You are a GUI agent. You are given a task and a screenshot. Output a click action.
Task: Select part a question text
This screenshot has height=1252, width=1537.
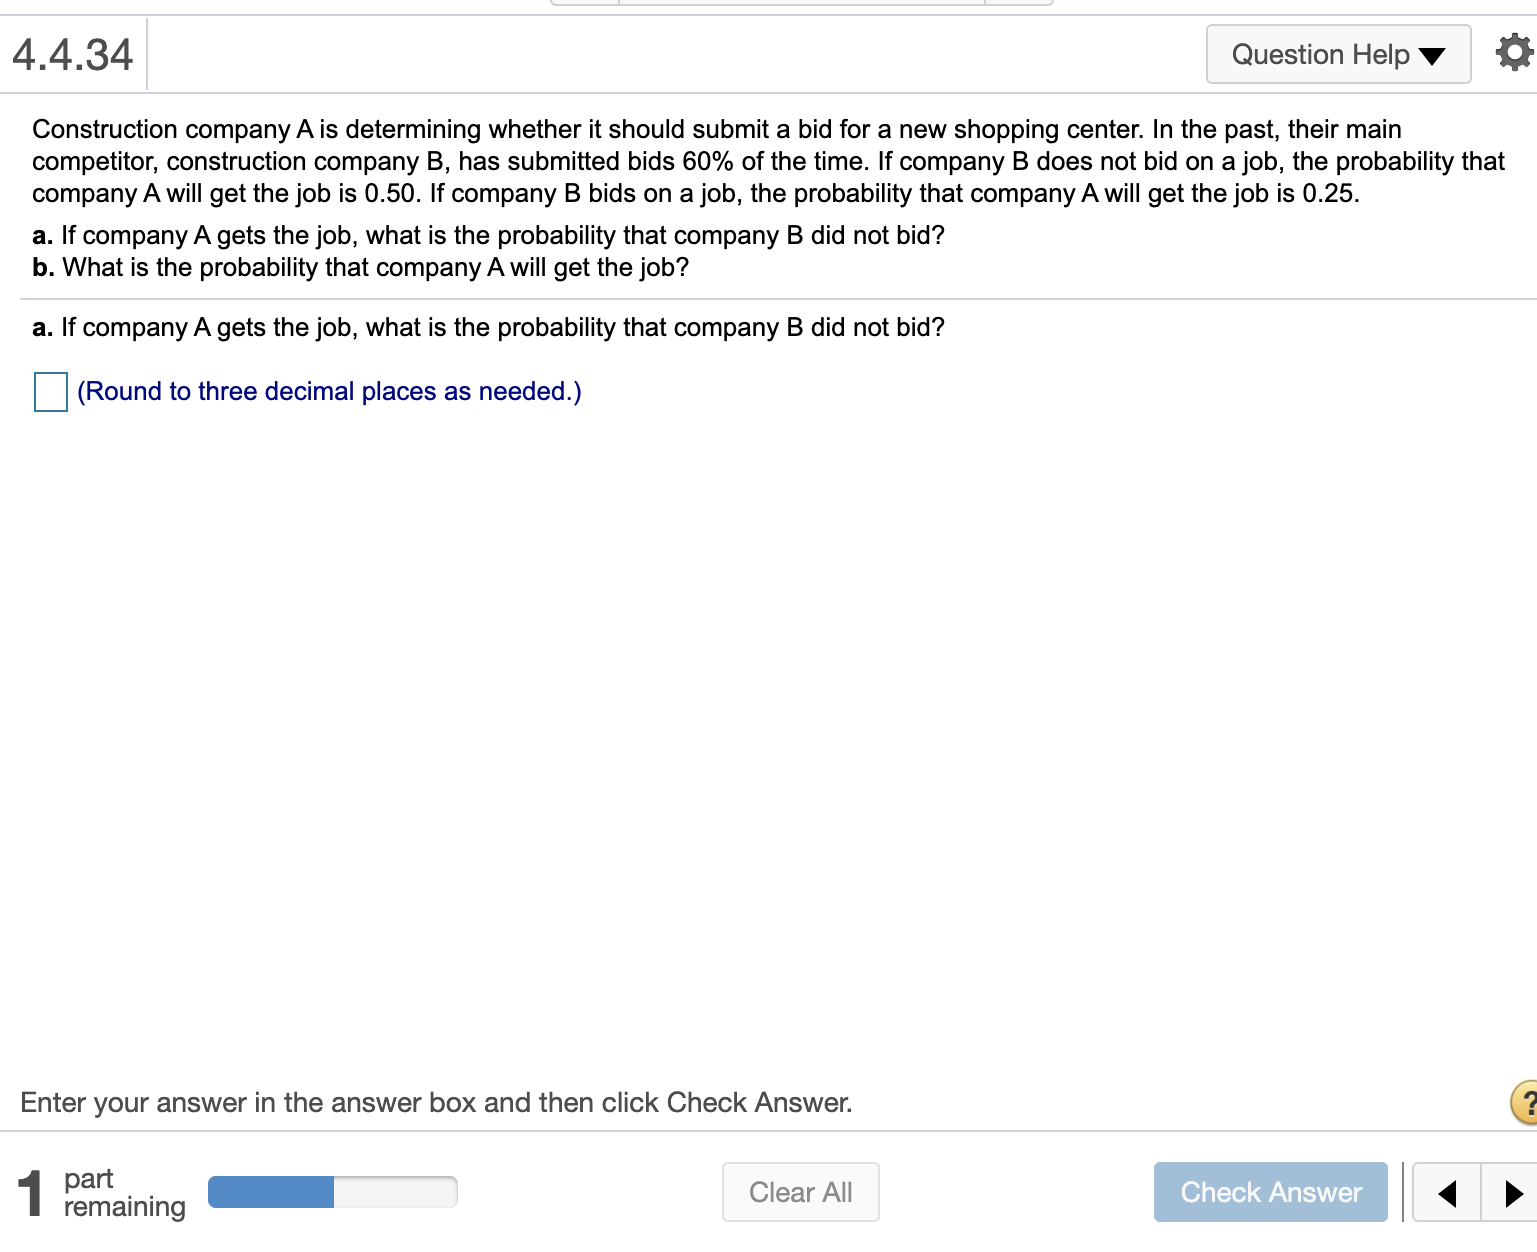point(488,327)
